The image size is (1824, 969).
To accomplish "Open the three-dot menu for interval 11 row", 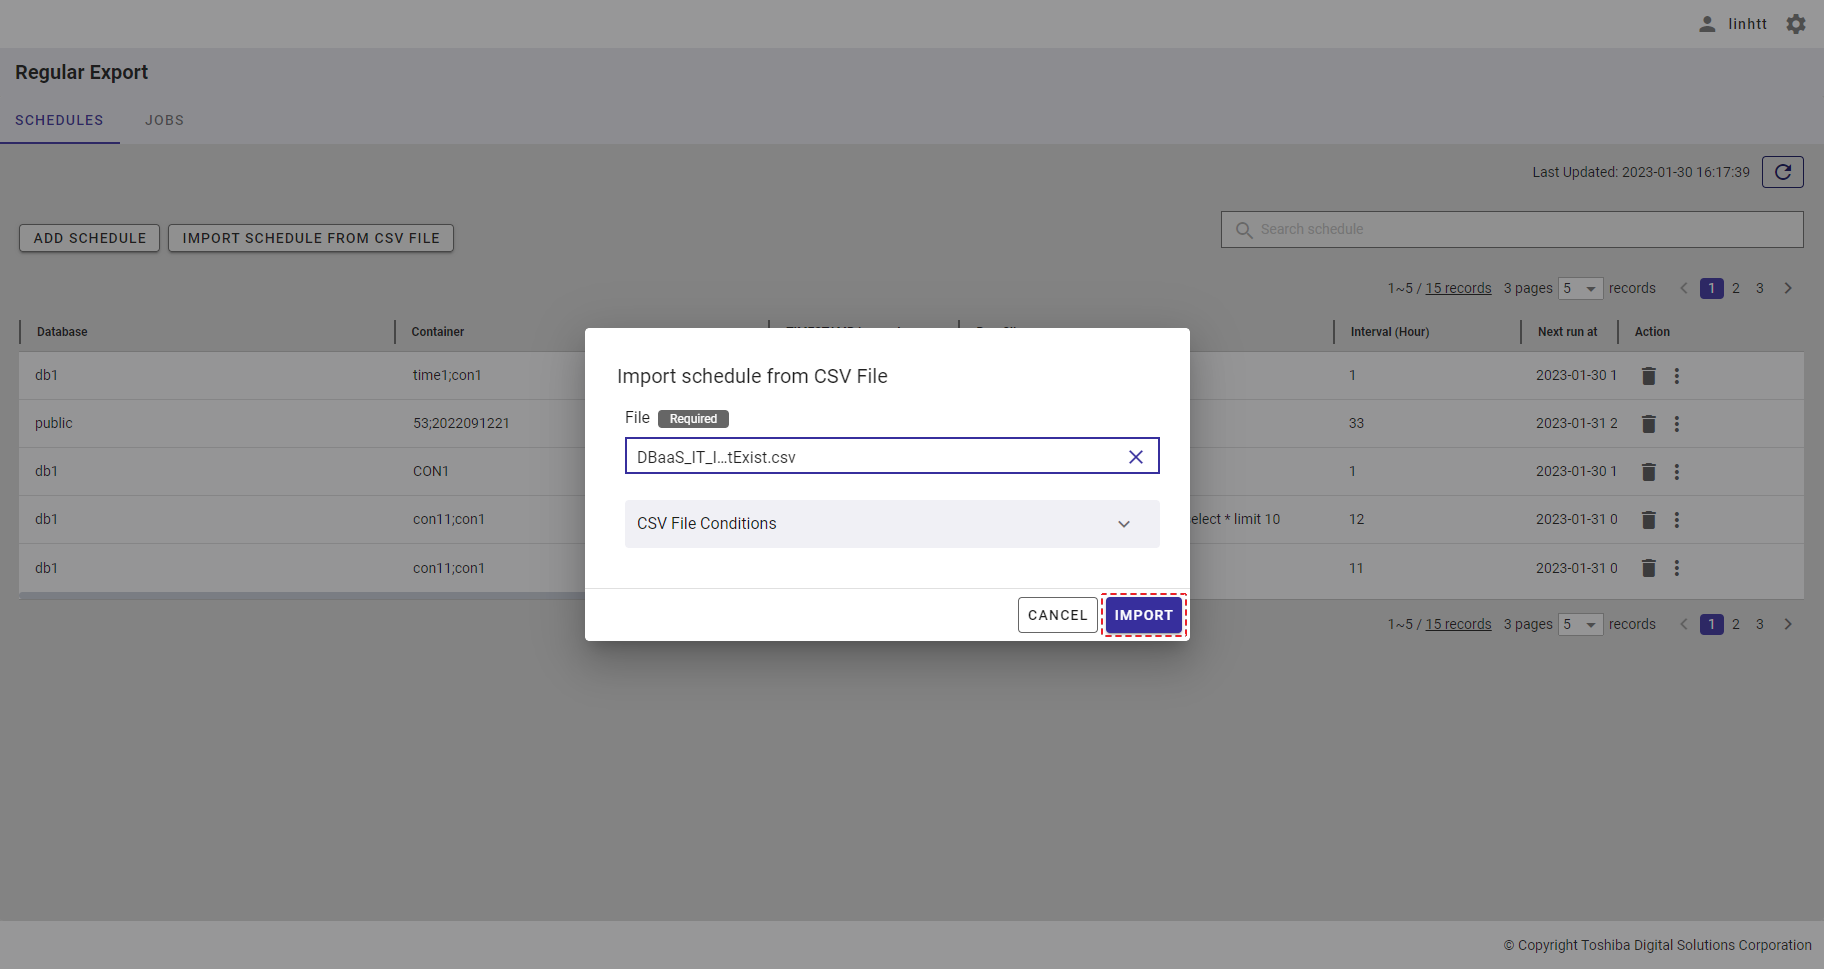I will tap(1677, 568).
